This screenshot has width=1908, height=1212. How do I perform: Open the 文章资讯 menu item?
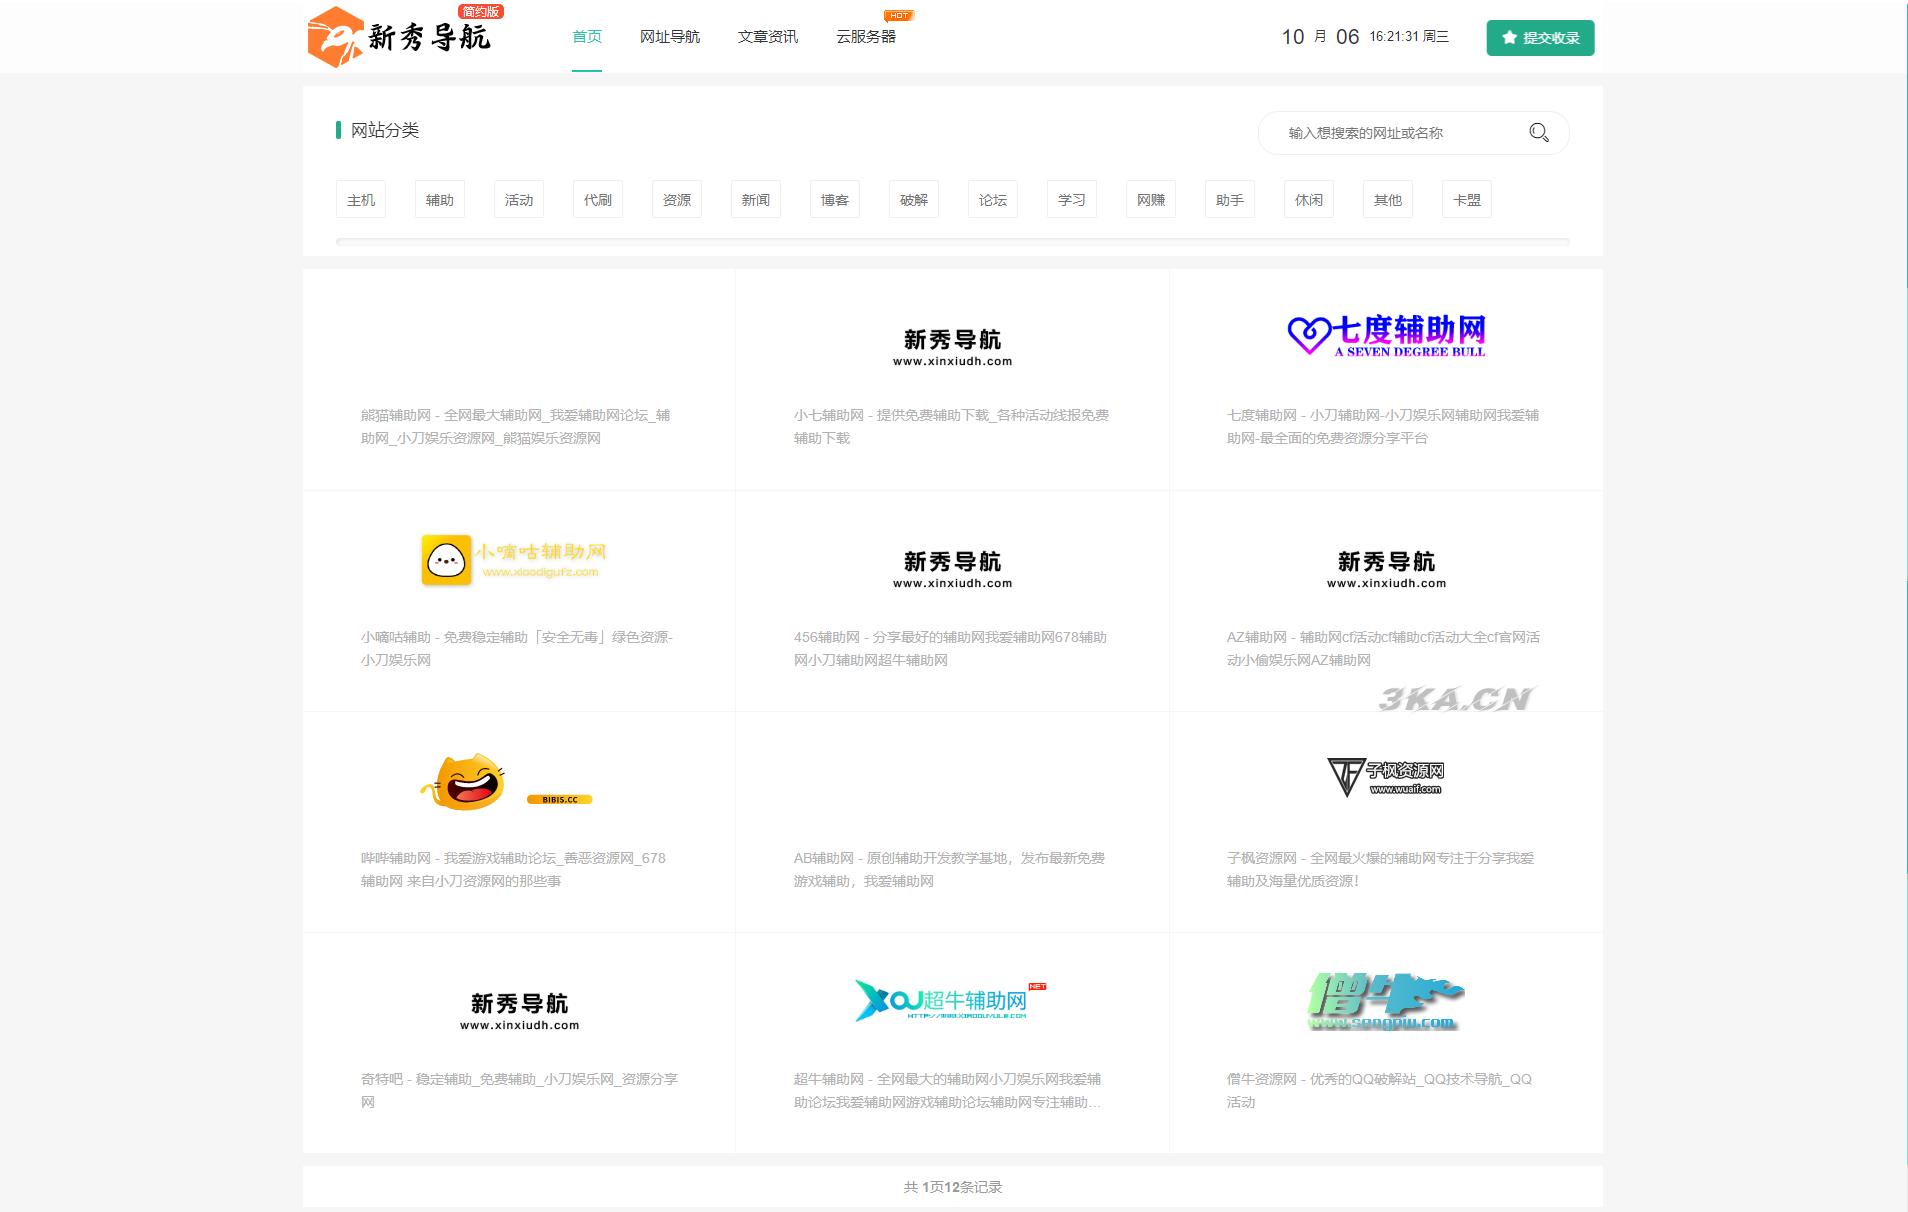[x=768, y=37]
